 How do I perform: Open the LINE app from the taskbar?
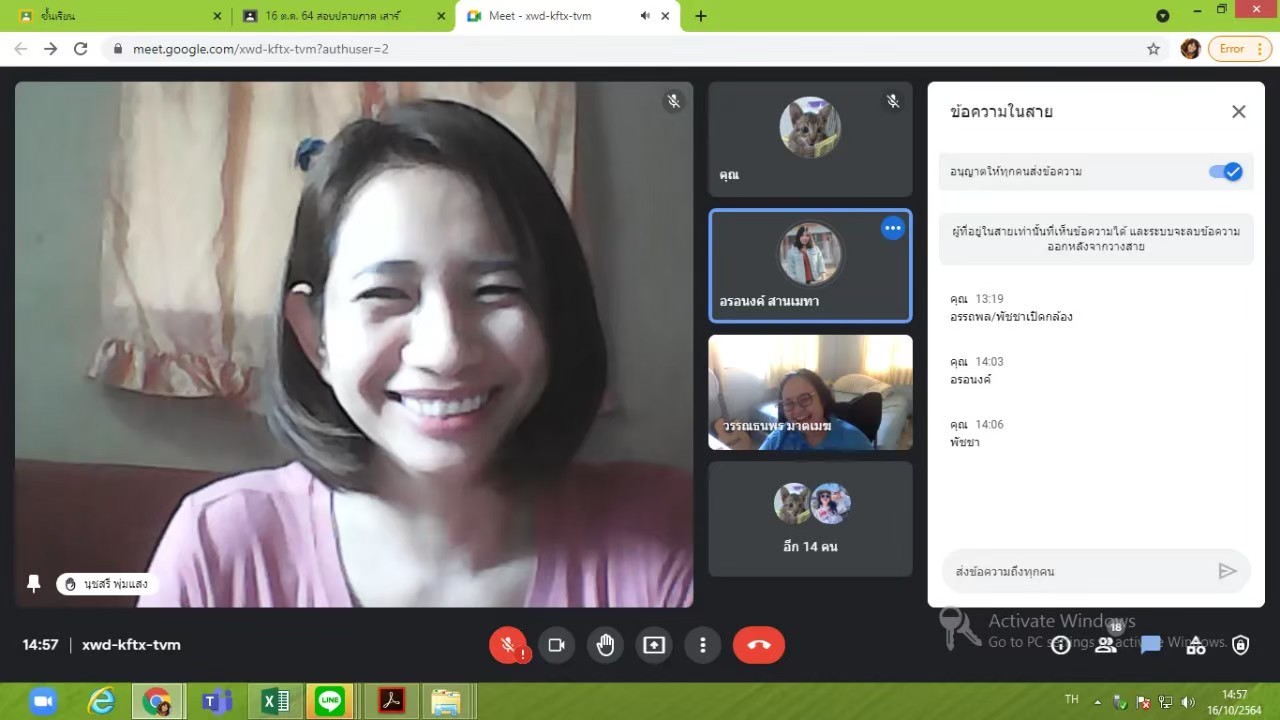[x=330, y=702]
